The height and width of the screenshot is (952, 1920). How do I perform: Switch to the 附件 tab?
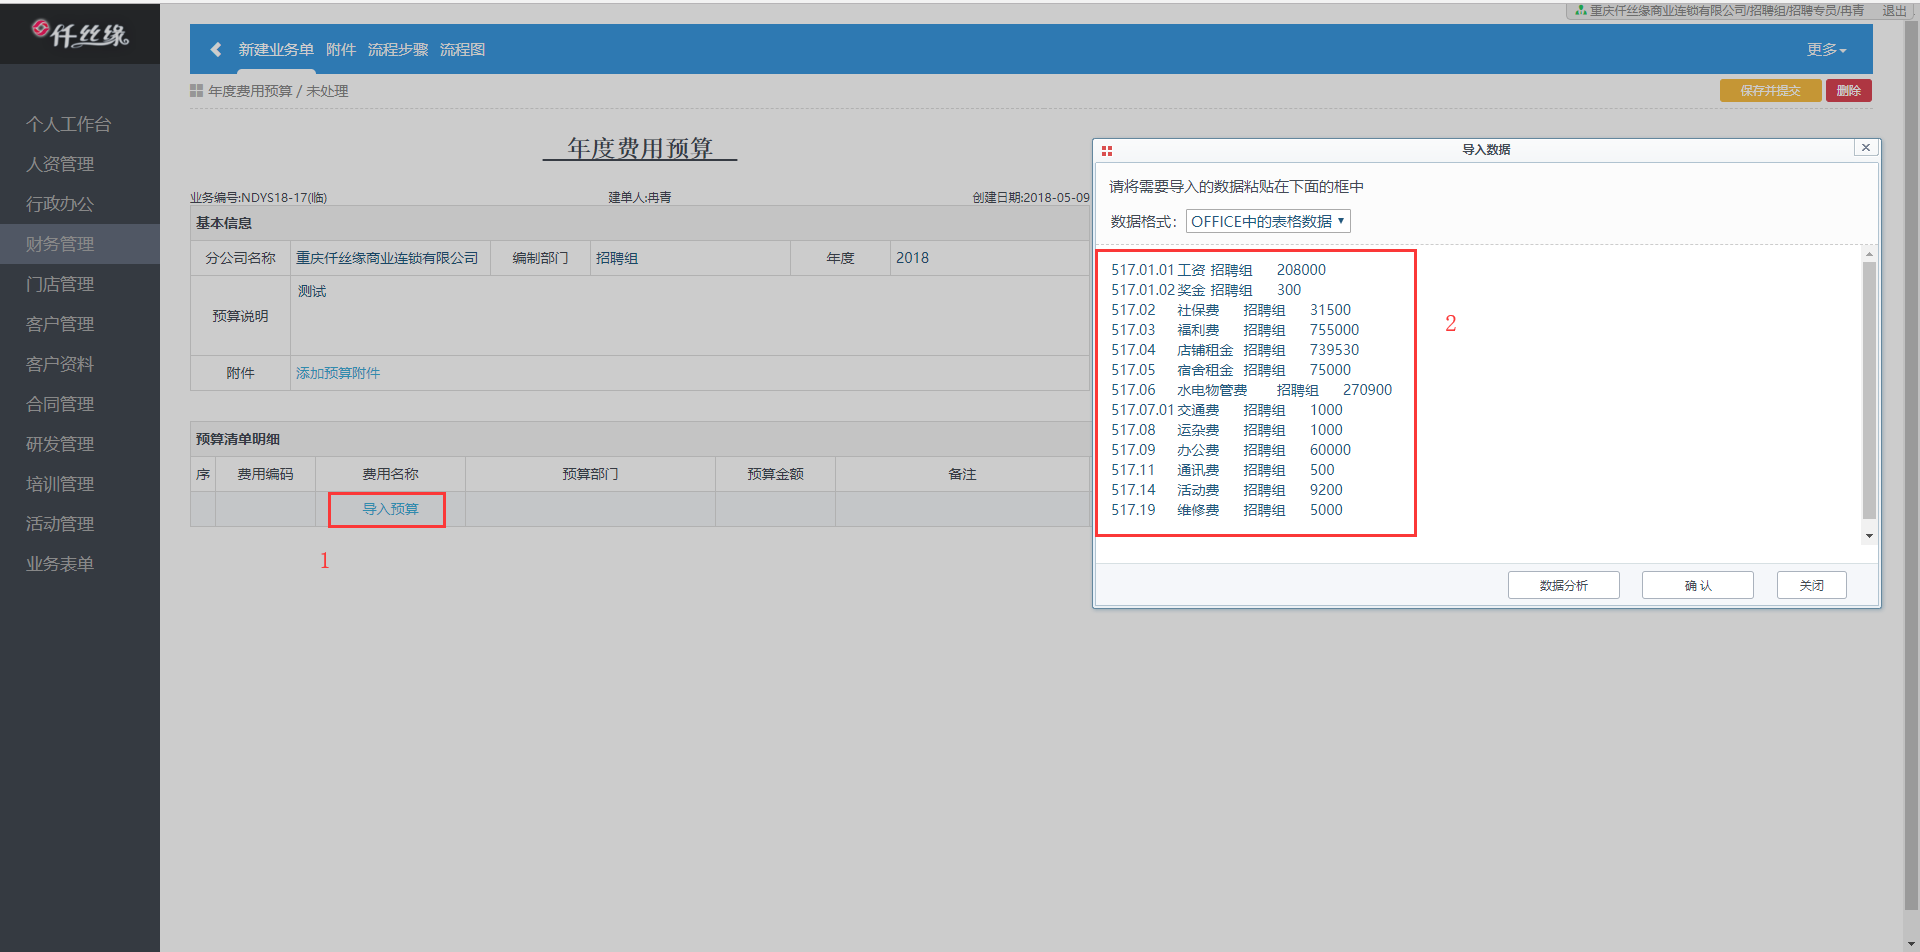pyautogui.click(x=341, y=50)
